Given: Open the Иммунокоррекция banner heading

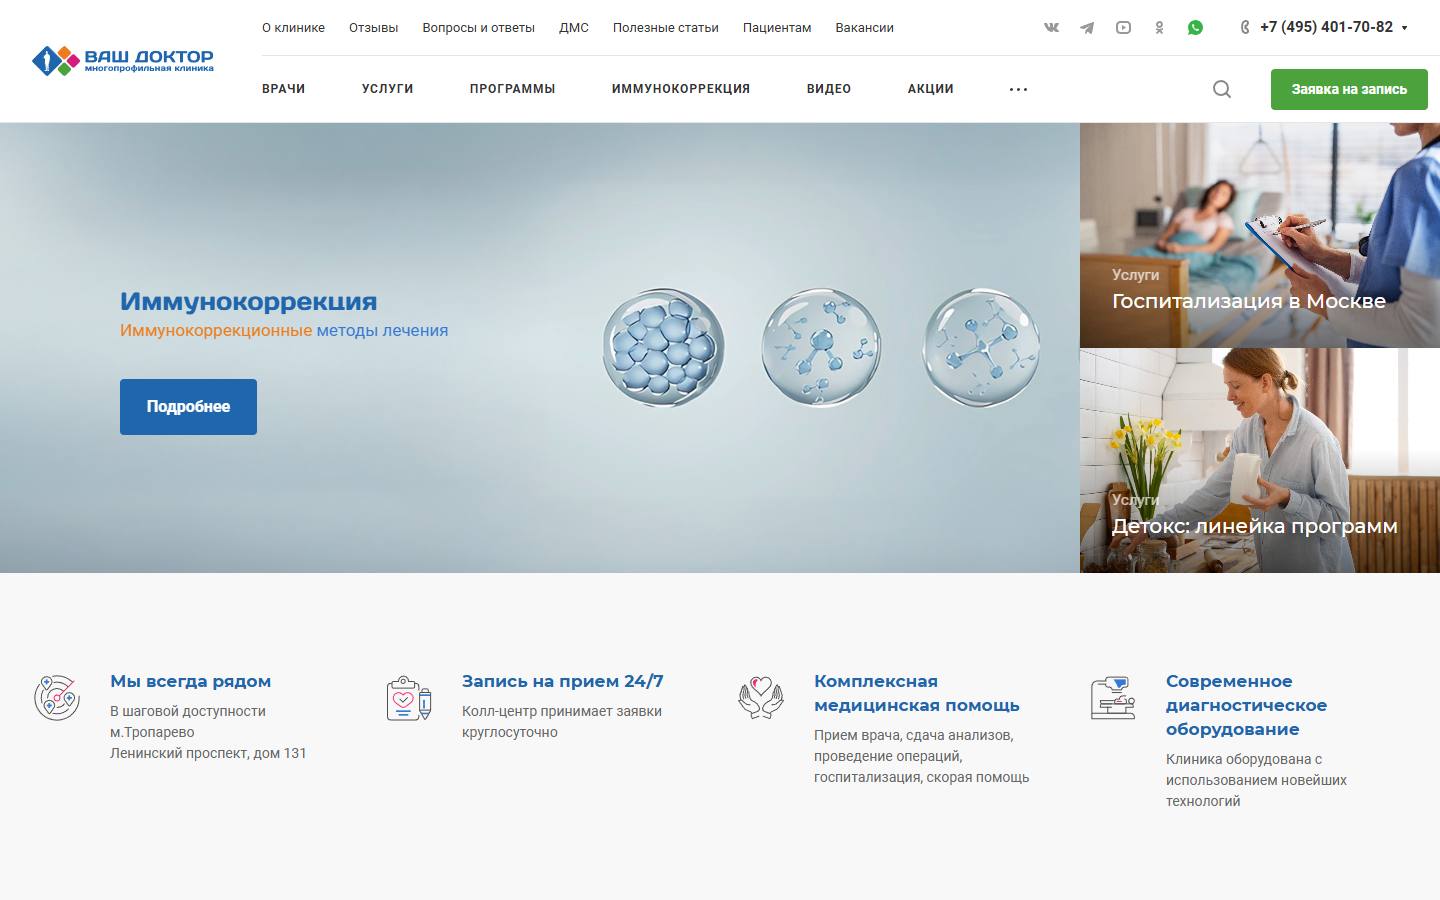Looking at the screenshot, I should [249, 301].
